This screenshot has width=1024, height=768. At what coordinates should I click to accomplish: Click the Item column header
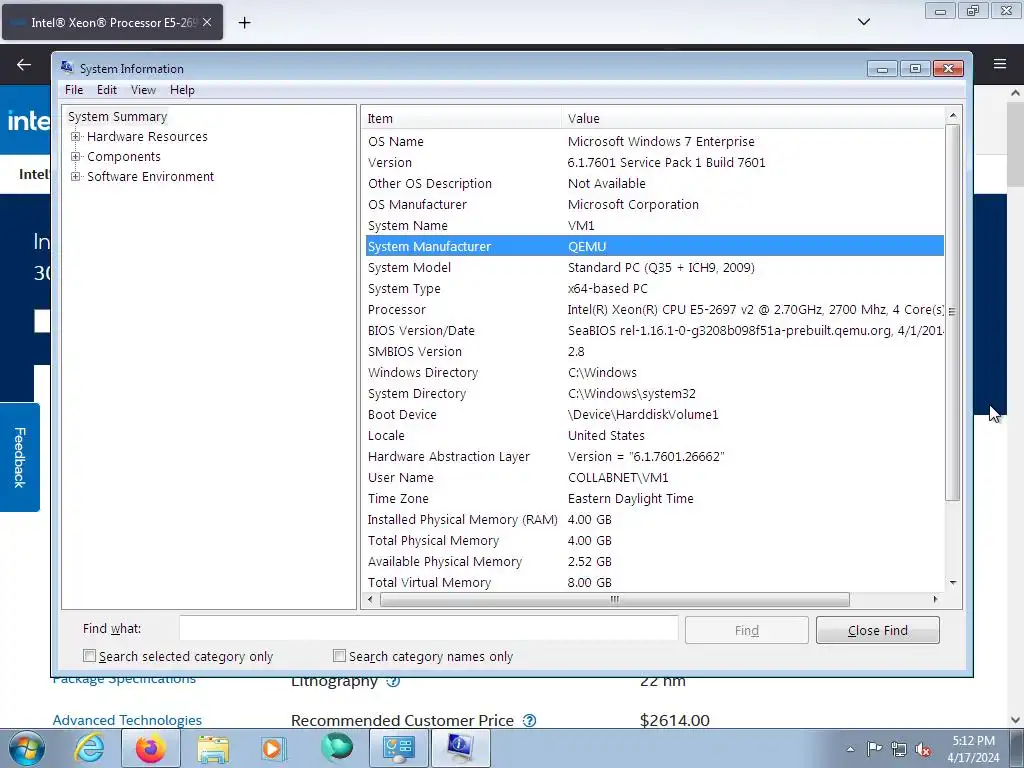462,118
